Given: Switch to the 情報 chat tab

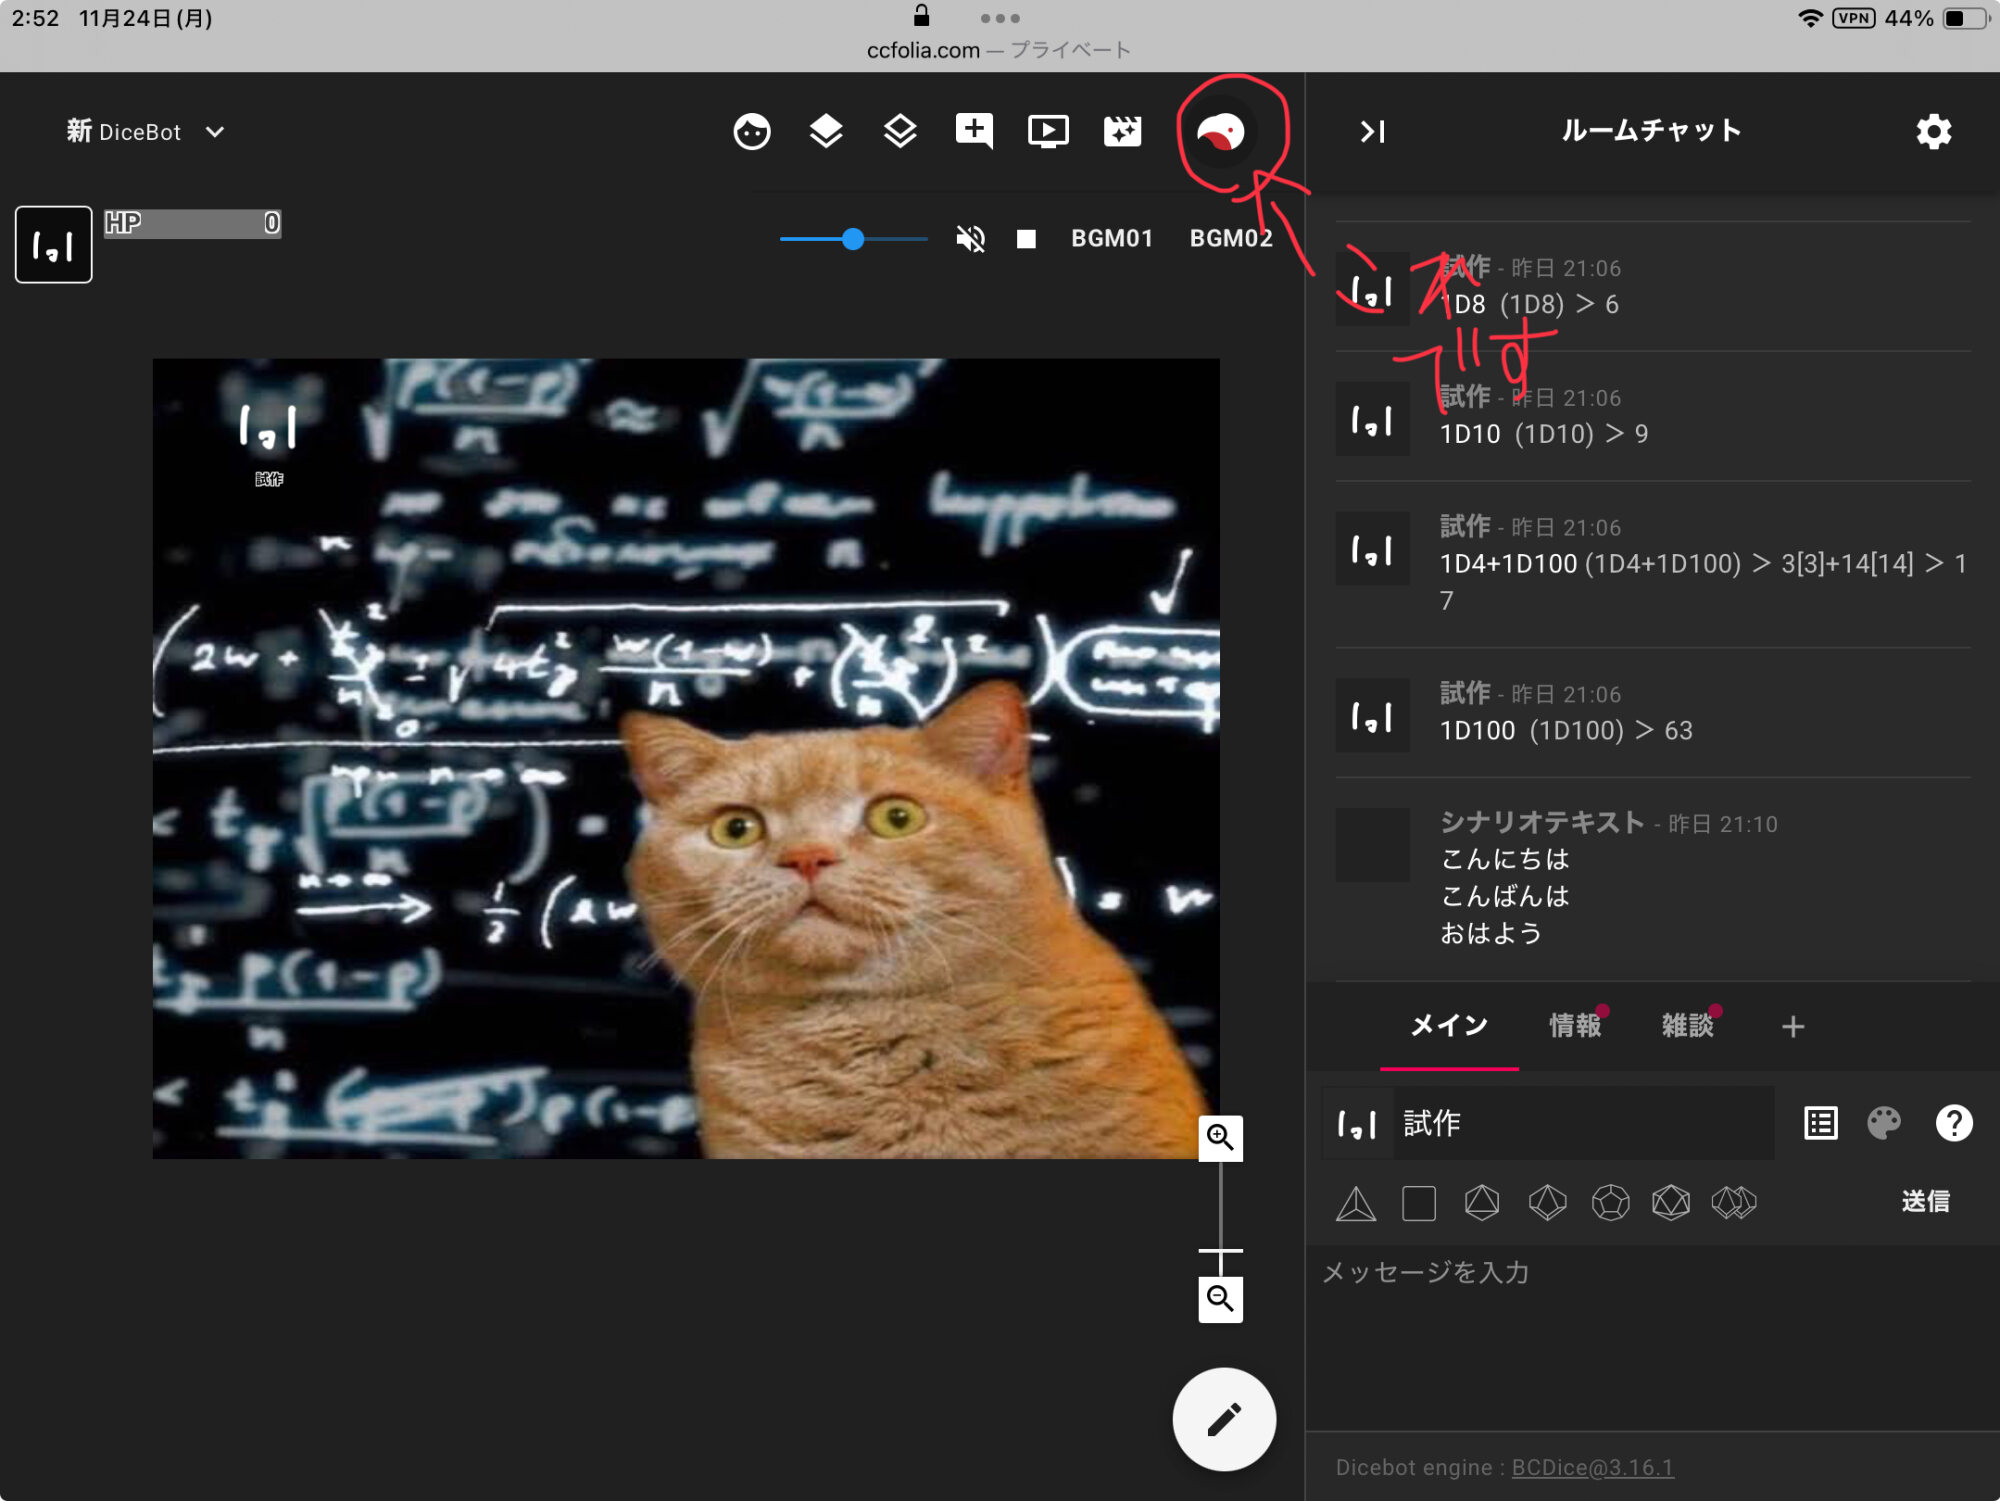Looking at the screenshot, I should point(1575,1026).
